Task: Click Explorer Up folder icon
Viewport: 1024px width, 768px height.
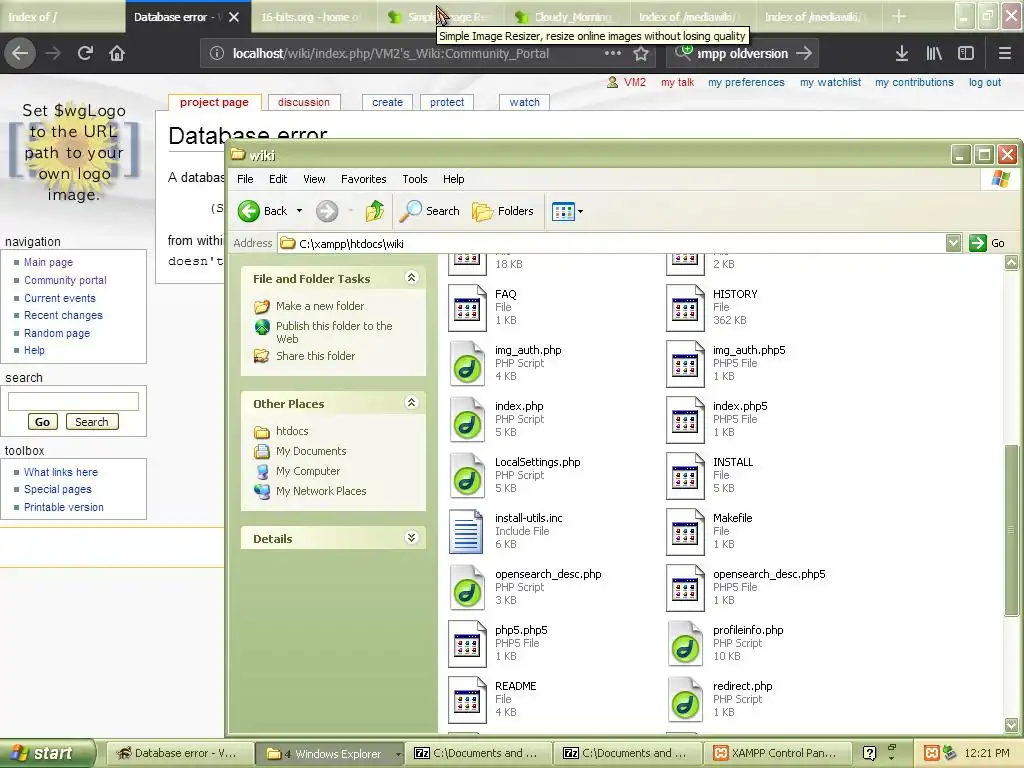Action: tap(375, 211)
